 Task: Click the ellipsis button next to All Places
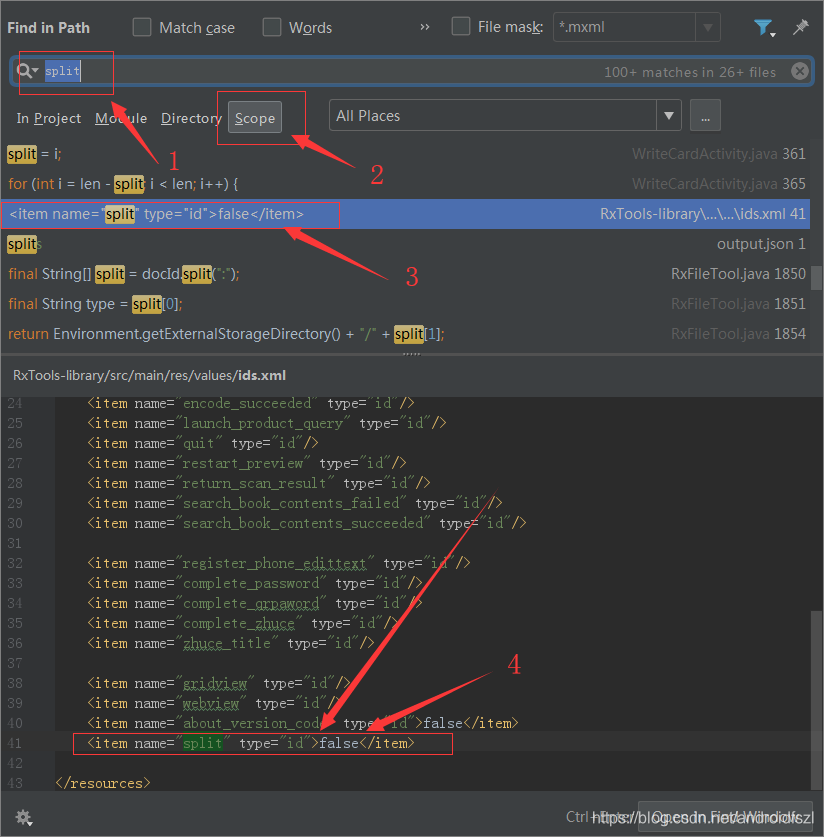(x=705, y=116)
